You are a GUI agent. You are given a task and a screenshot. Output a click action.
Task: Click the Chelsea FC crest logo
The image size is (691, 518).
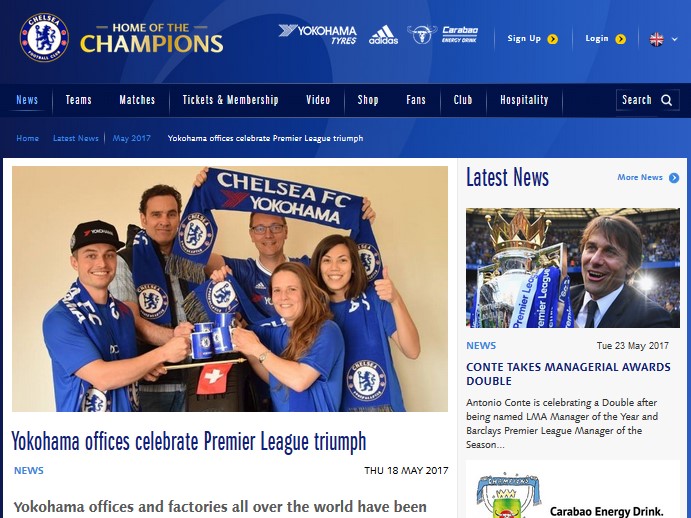[x=44, y=37]
